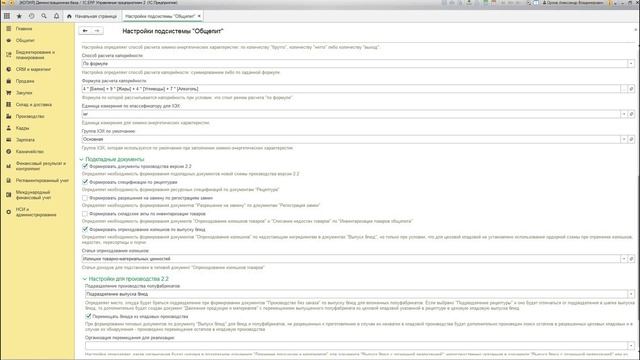Open the sections menu grid icon
This screenshot has height=360, width=640.
(x=7, y=16)
